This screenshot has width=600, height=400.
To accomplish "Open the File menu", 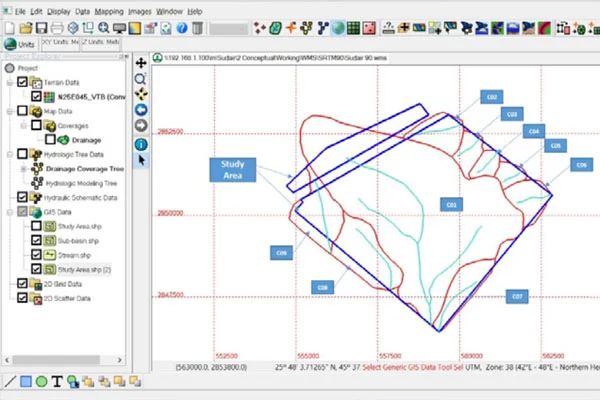I will (20, 11).
